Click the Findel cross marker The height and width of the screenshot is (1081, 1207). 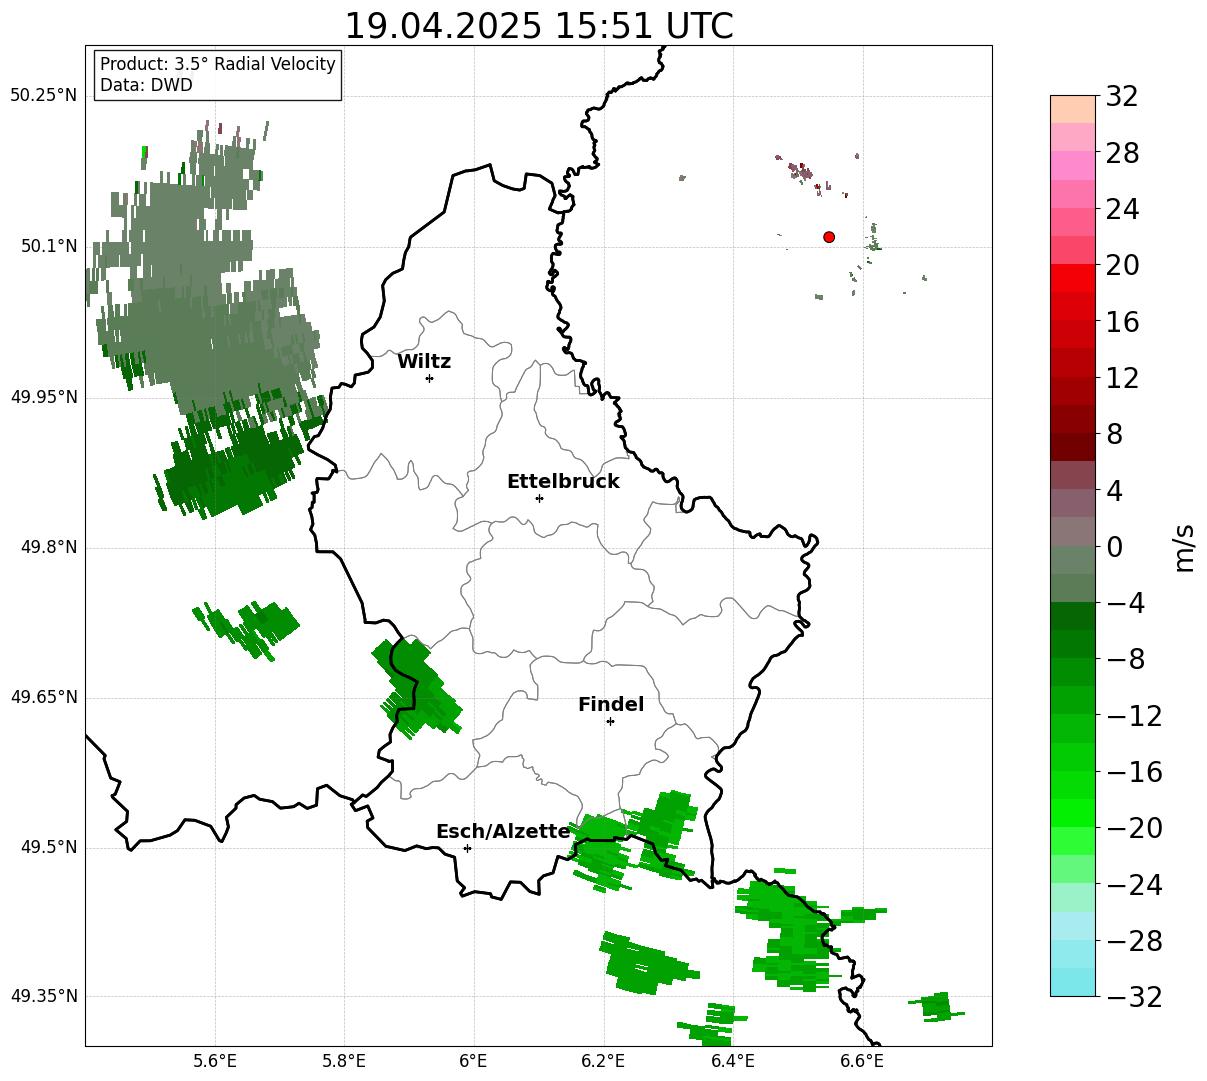[x=610, y=721]
